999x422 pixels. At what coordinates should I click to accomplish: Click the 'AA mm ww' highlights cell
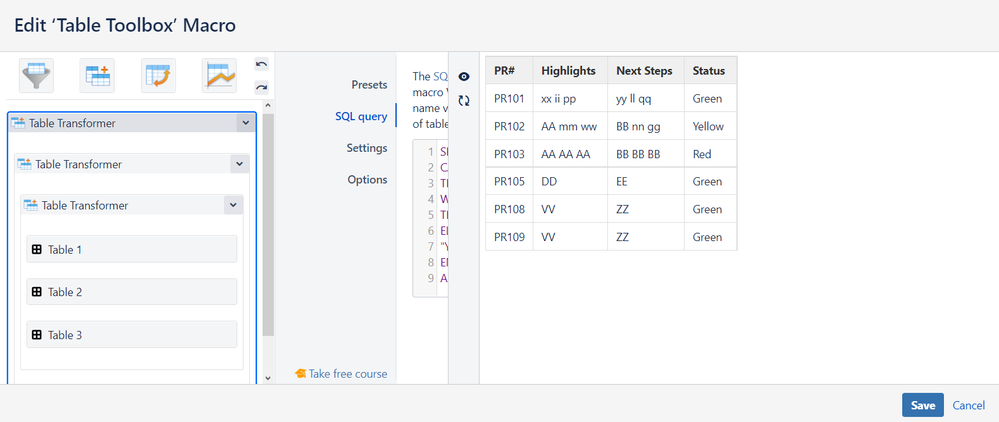[x=570, y=126]
